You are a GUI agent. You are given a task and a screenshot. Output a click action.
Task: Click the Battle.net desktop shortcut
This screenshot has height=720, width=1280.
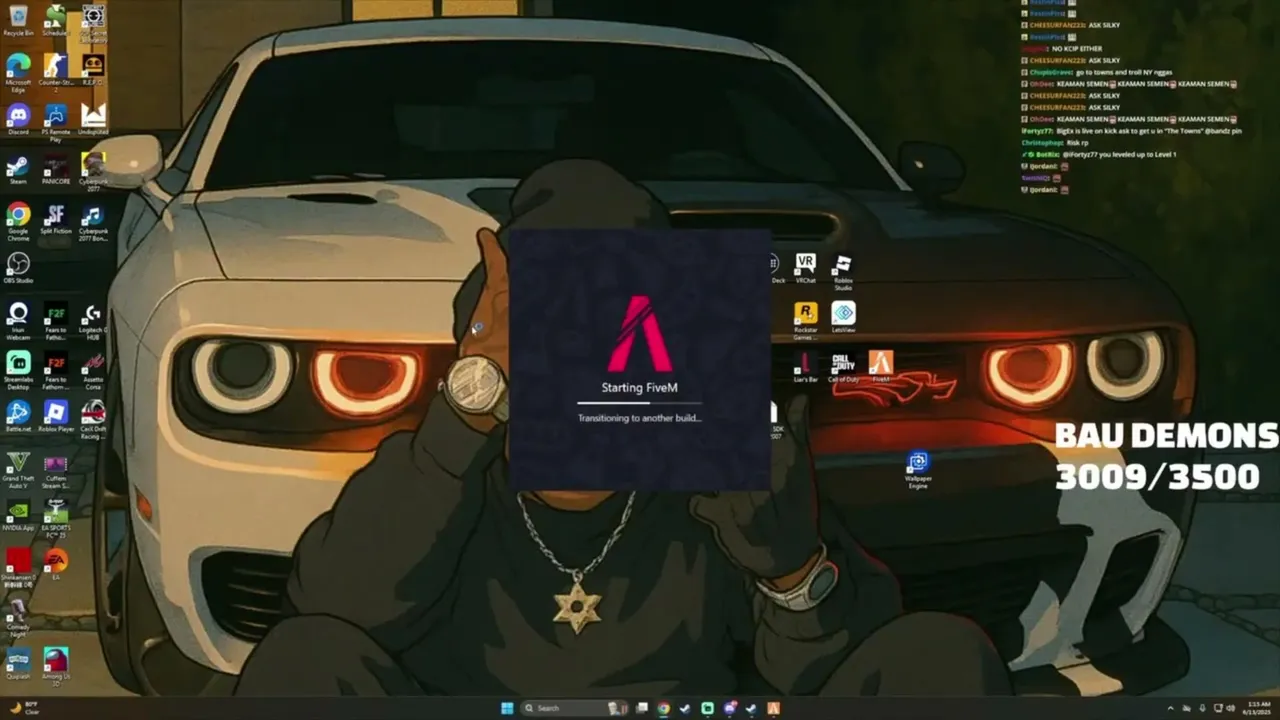(x=18, y=415)
